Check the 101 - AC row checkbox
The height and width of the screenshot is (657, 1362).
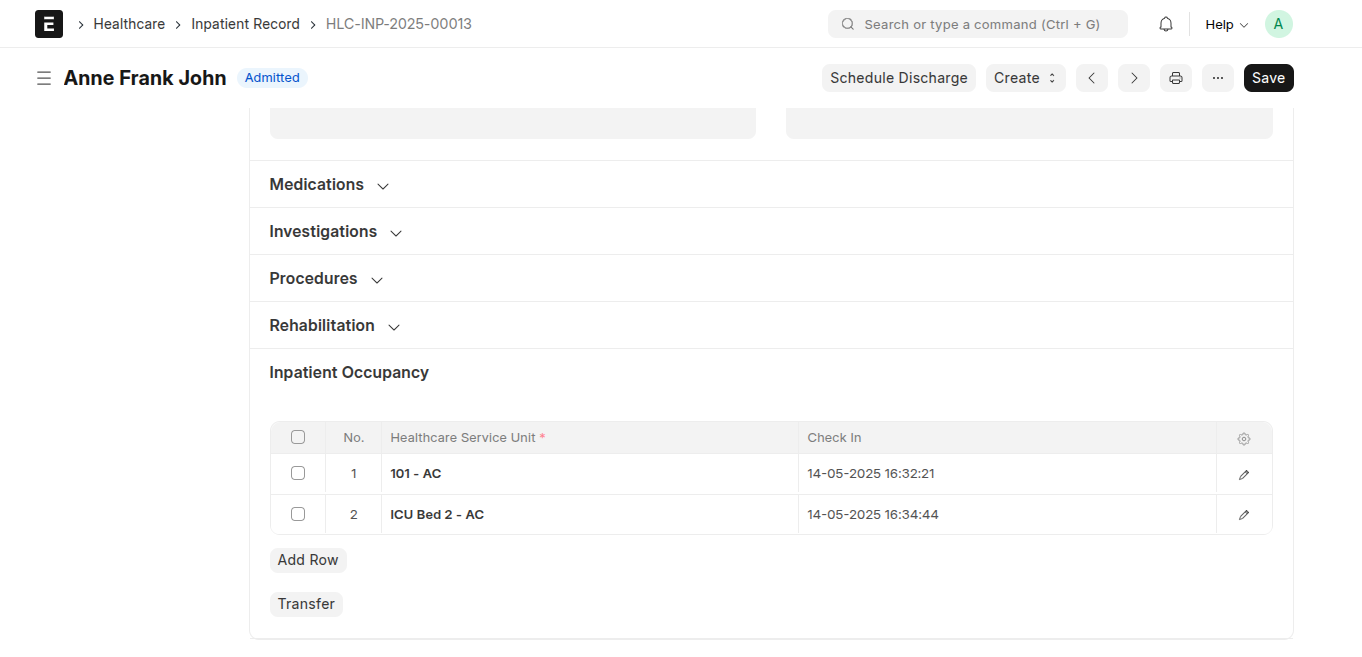point(298,473)
